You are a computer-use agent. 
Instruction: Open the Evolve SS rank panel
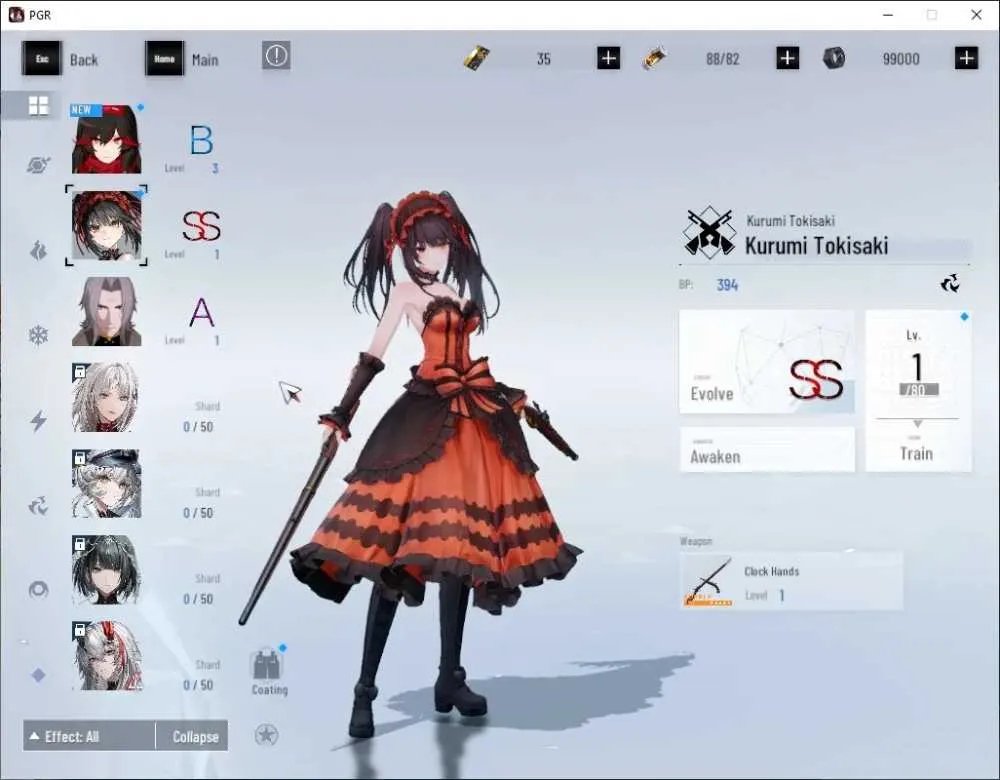tap(767, 362)
